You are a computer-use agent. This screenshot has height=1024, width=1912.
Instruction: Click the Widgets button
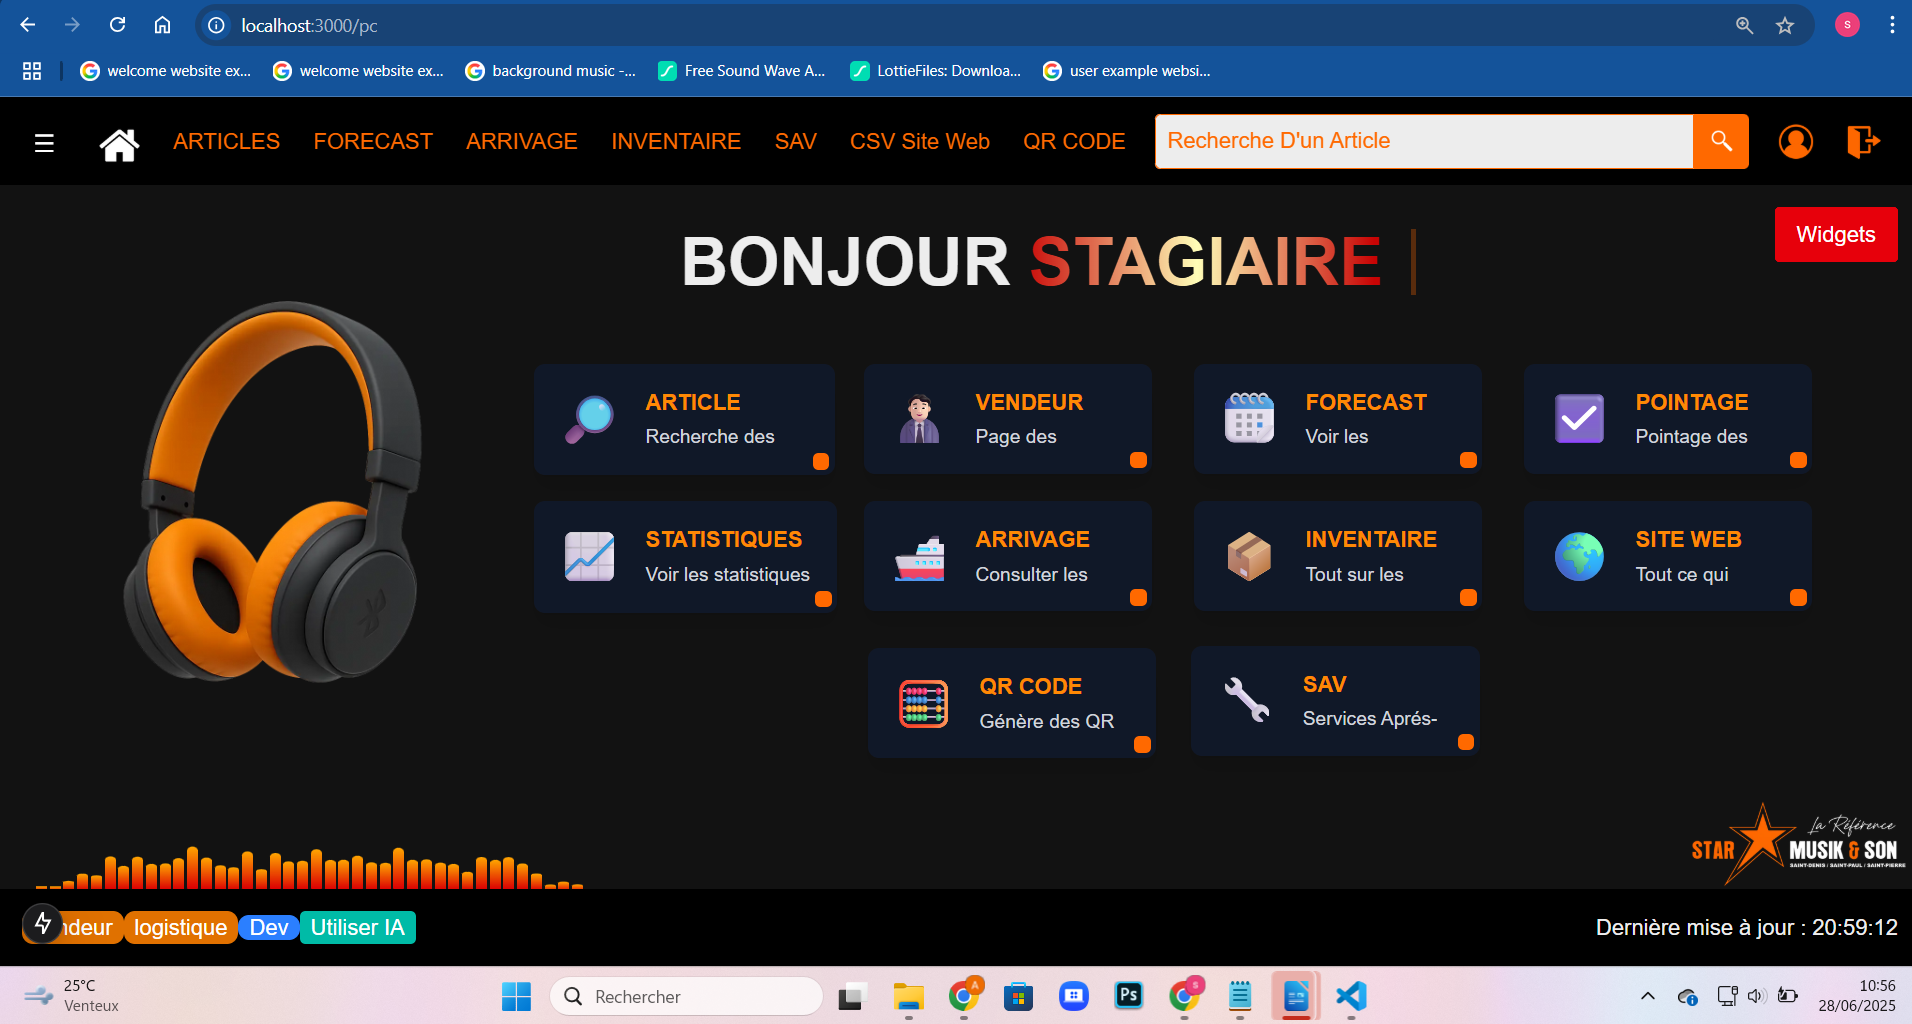(x=1835, y=234)
